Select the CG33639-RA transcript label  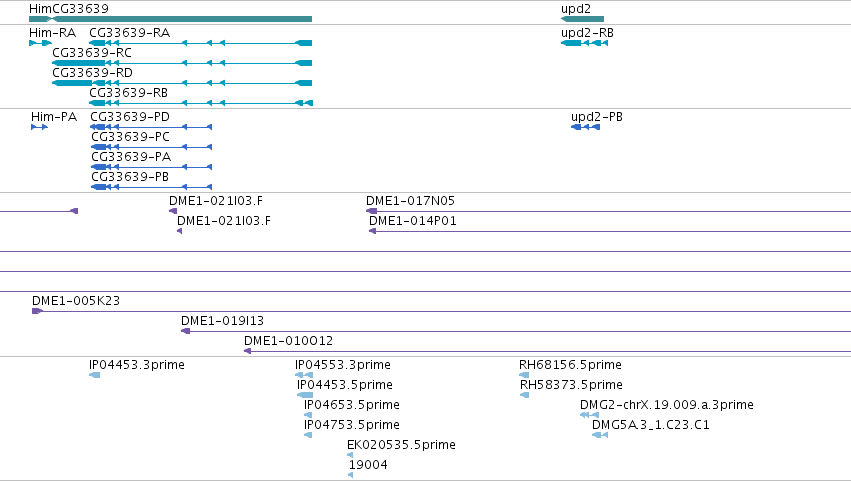(130, 33)
